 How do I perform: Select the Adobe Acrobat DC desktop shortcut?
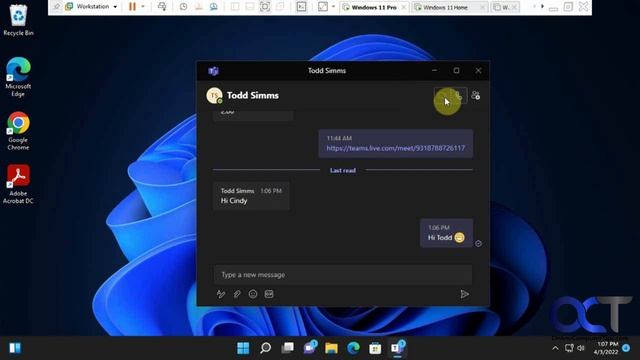pos(18,184)
